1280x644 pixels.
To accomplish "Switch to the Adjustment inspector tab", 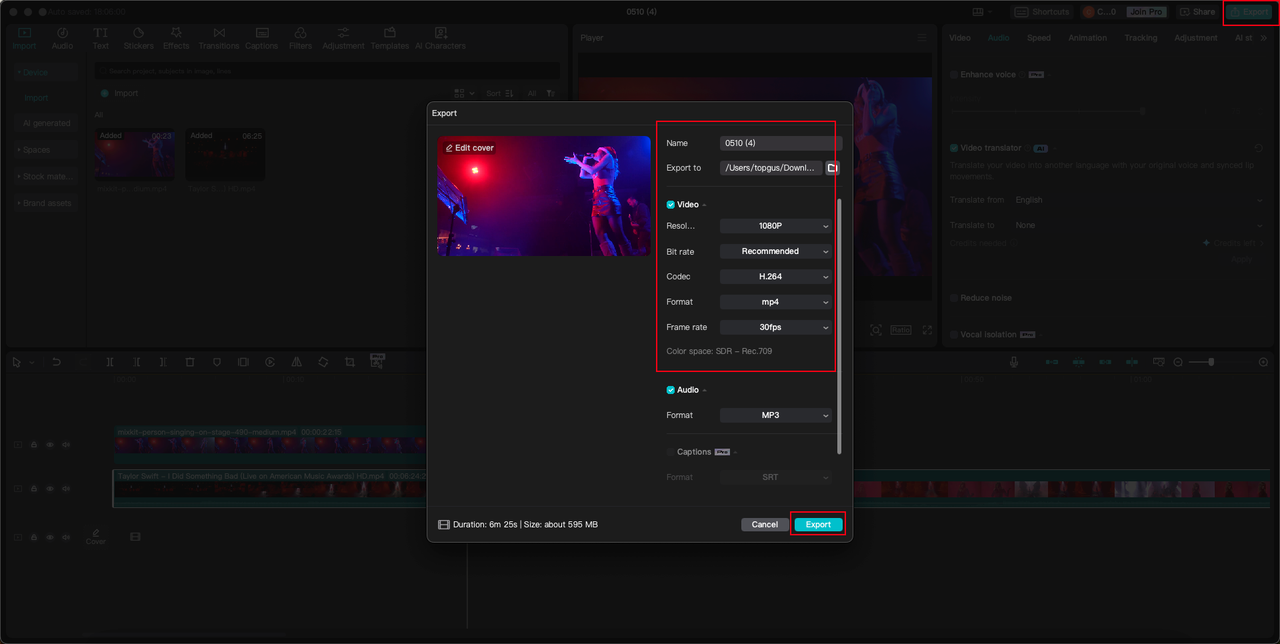I will coord(1196,38).
